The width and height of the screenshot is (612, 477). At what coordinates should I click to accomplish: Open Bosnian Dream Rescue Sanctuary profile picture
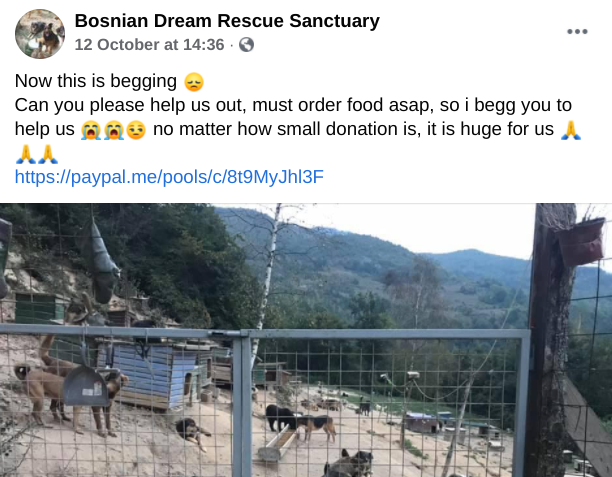[x=40, y=34]
